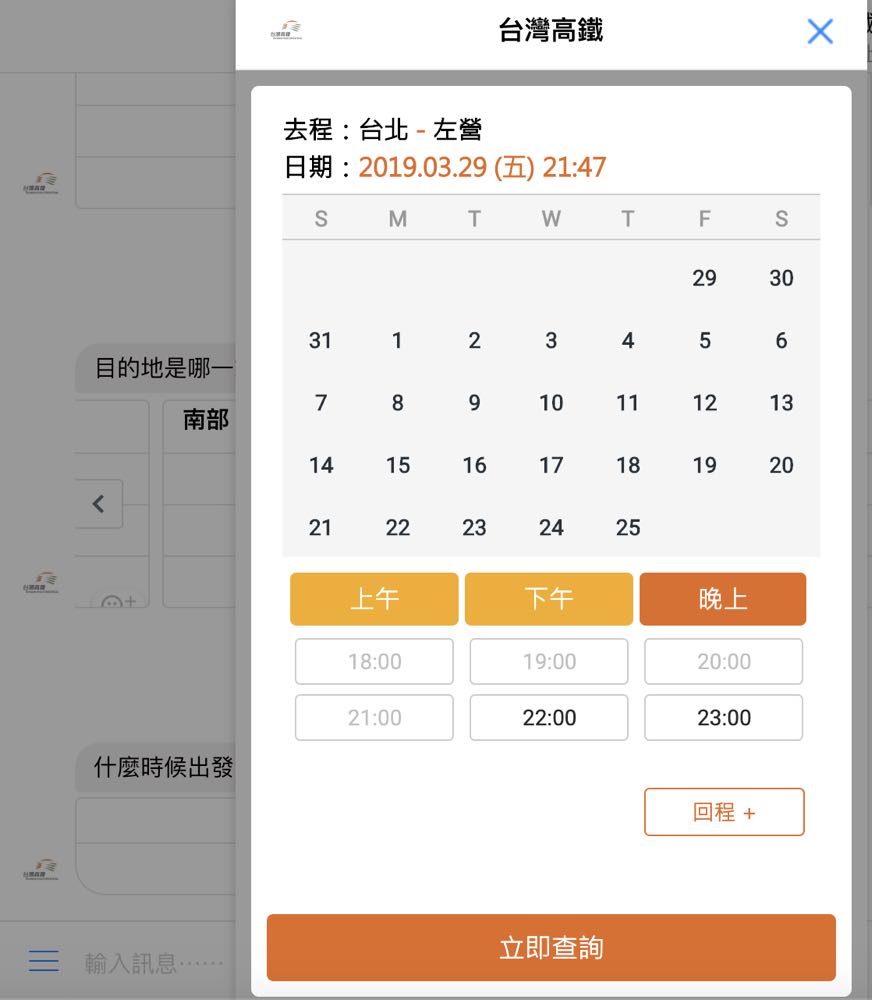
Task: Click date 21 in the last row
Action: click(320, 528)
